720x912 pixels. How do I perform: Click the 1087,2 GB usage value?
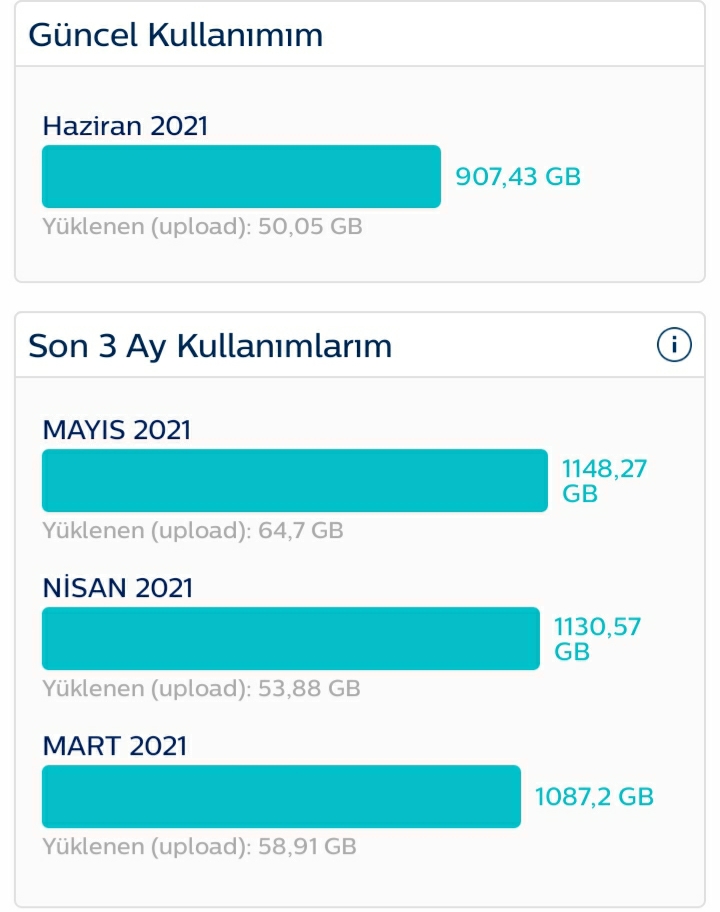coord(594,797)
